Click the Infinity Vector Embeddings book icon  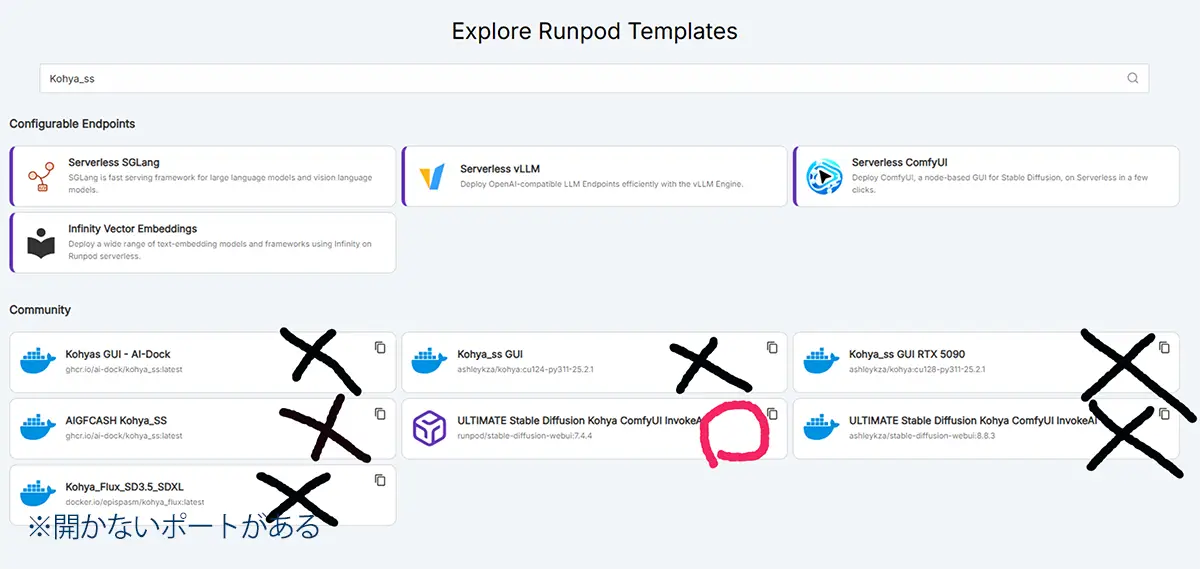[x=41, y=243]
